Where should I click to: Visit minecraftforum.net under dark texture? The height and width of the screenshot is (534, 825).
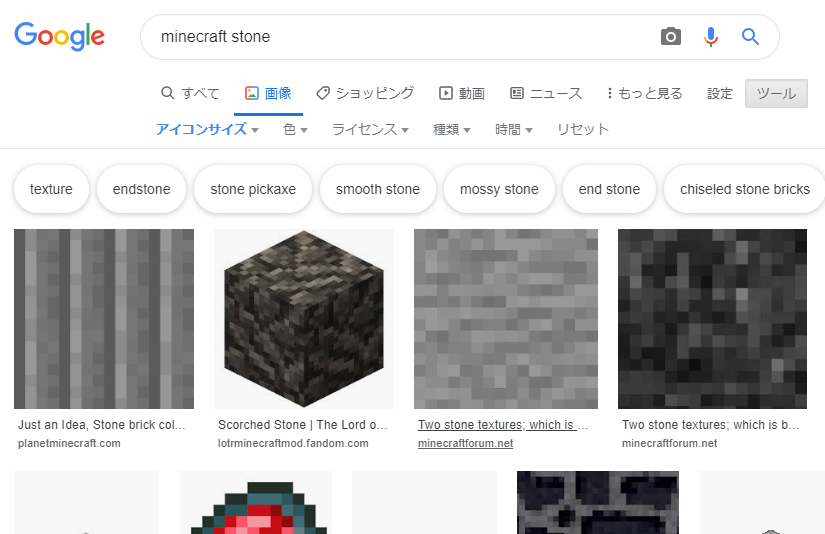click(669, 443)
